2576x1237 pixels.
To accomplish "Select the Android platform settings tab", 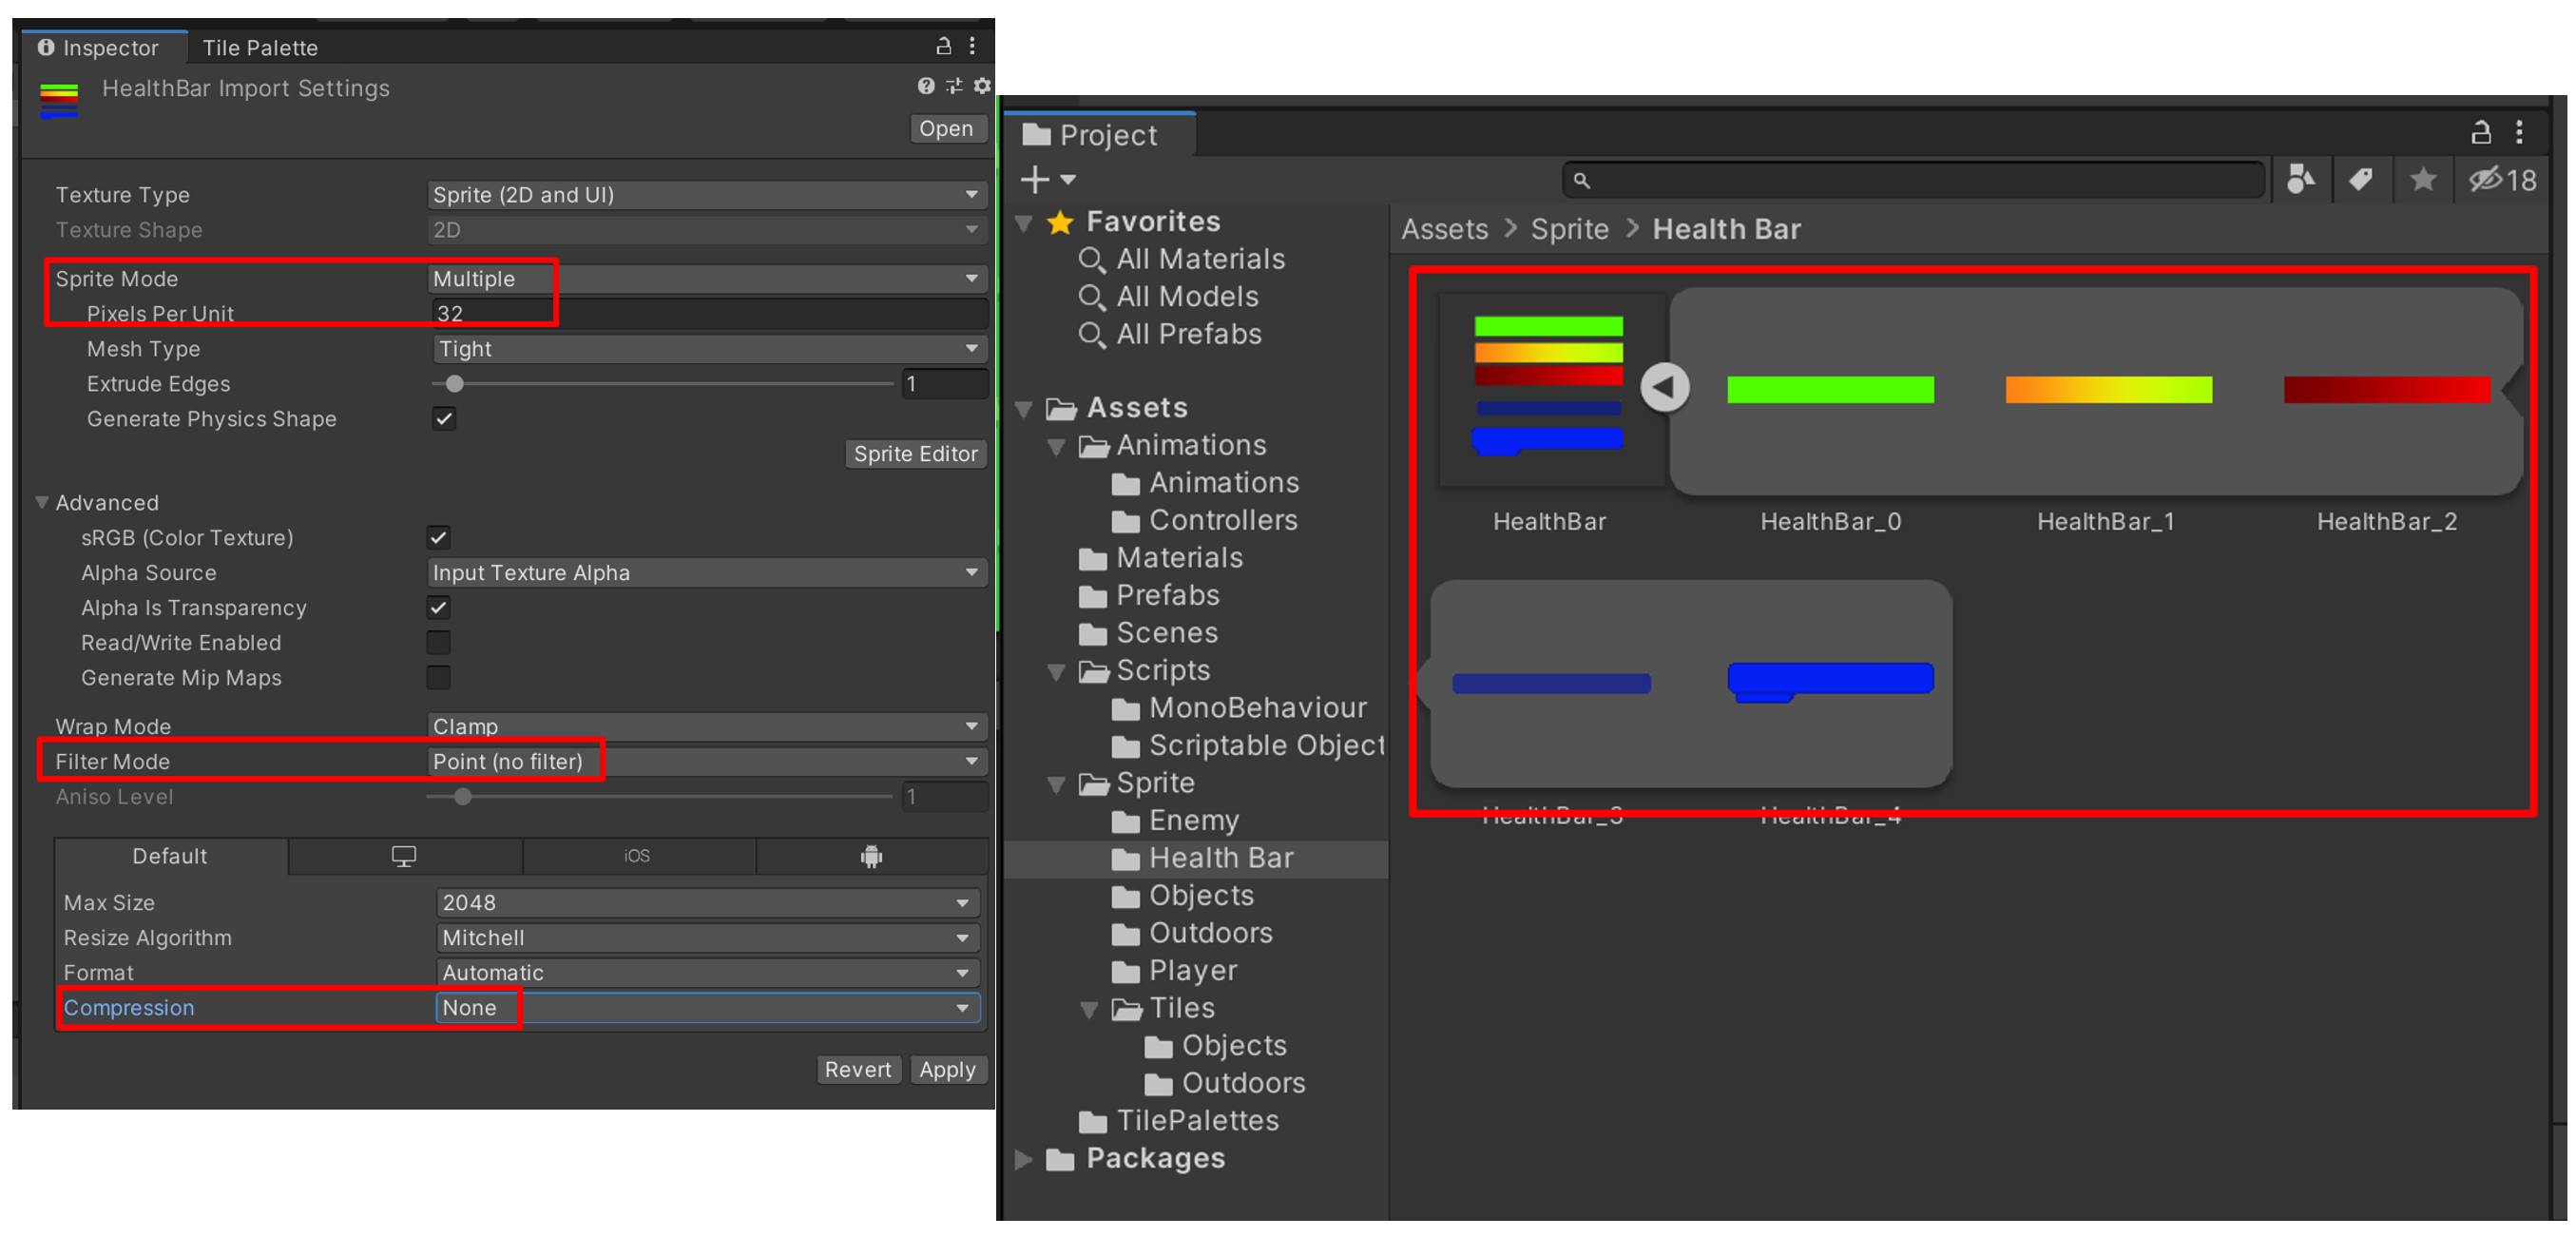I will coord(871,857).
